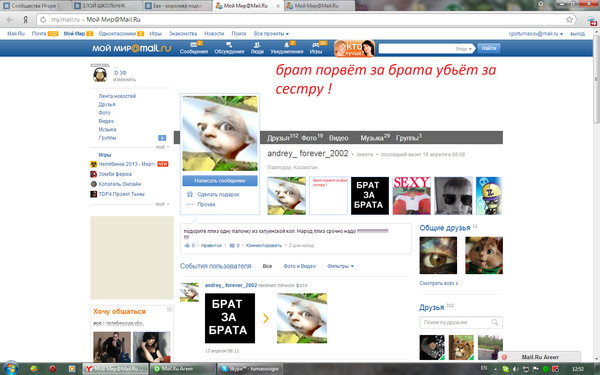600x375 pixels.
Task: Click the orange arrow between changed photos
Action: 266,318
